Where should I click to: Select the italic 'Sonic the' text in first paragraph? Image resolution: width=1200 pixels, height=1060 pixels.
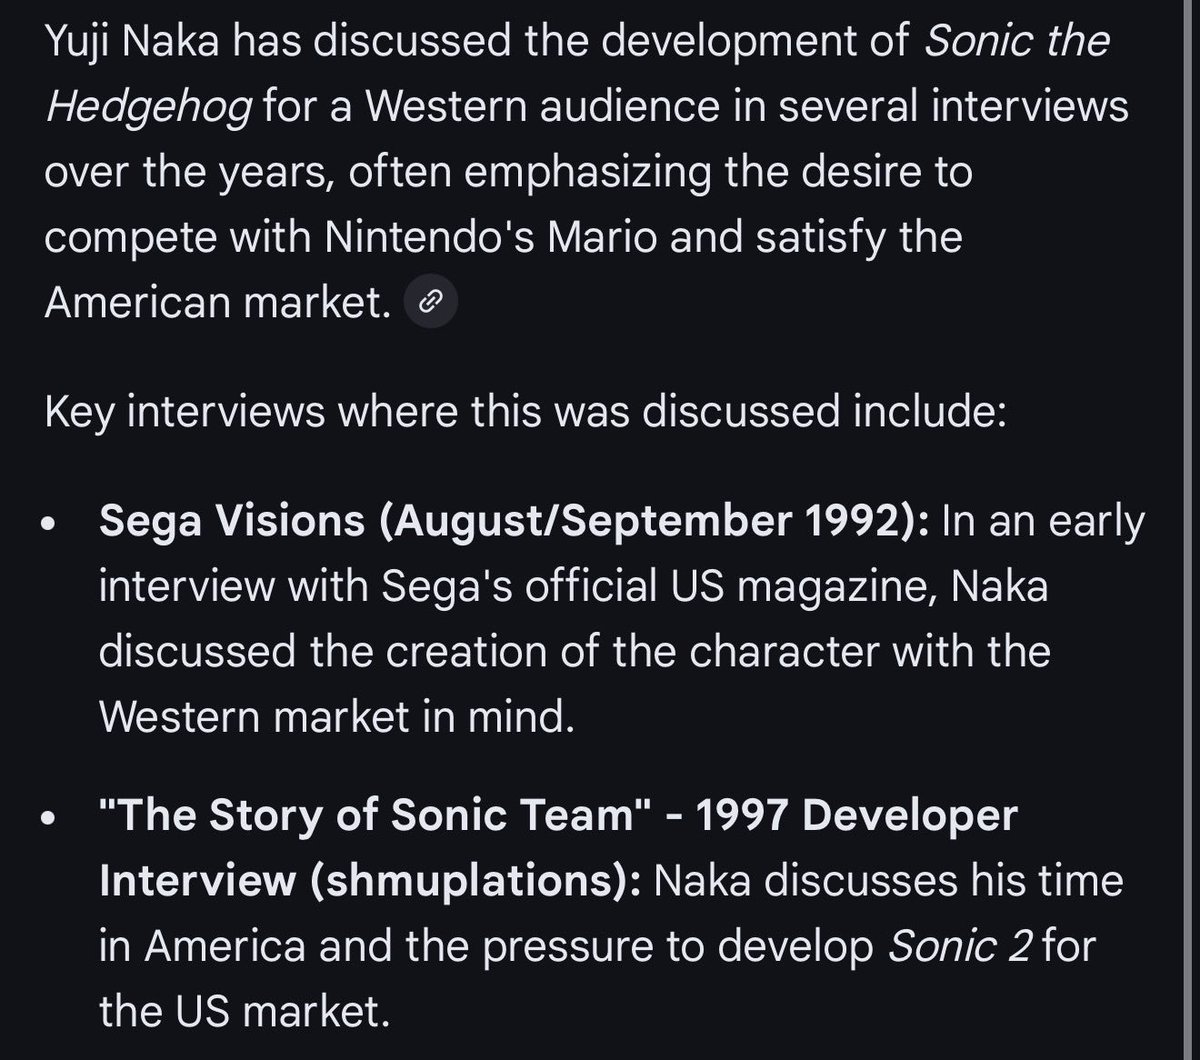pos(1015,42)
